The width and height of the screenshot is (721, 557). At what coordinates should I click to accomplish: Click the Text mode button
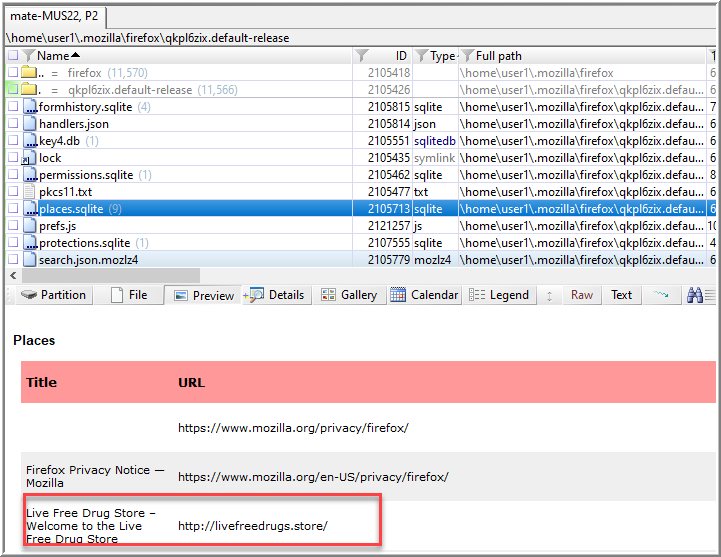coord(622,295)
